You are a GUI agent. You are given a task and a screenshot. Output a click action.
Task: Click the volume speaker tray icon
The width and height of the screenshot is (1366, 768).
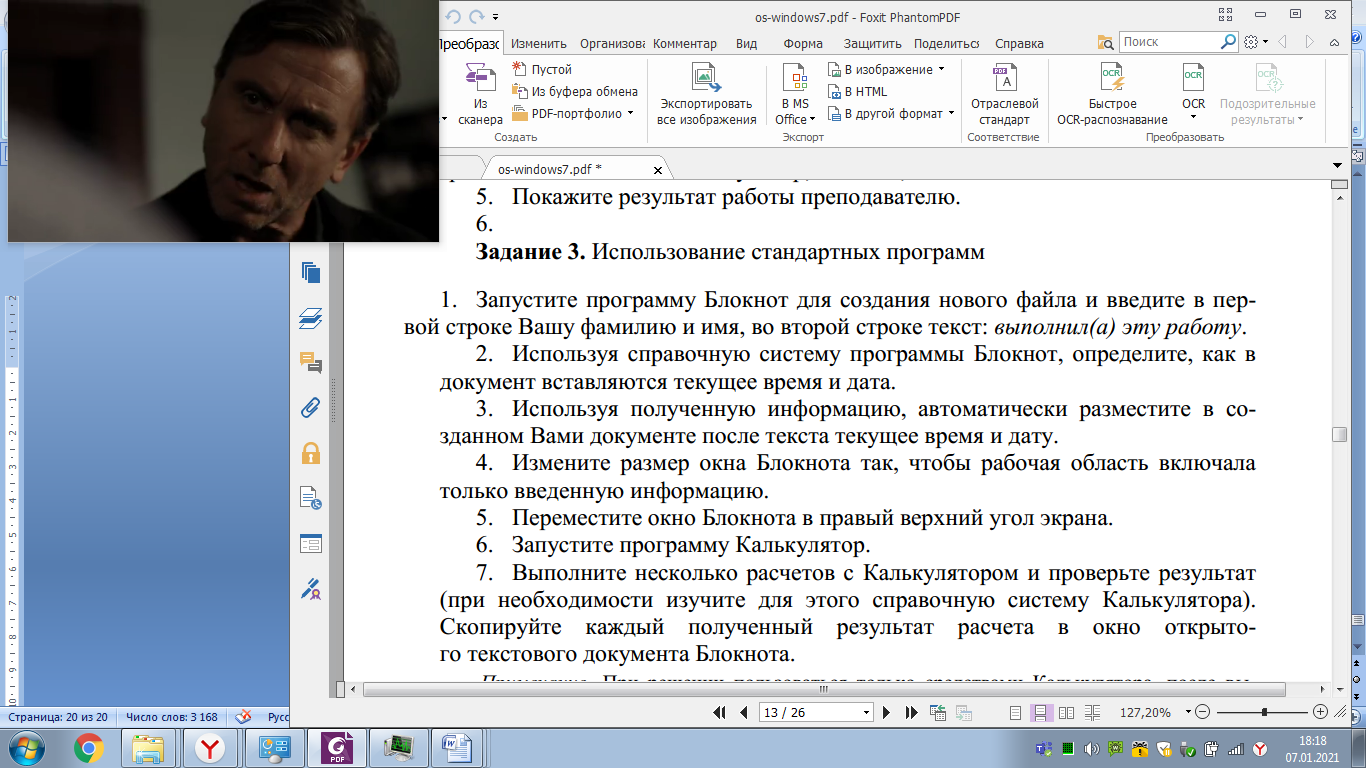(1091, 749)
